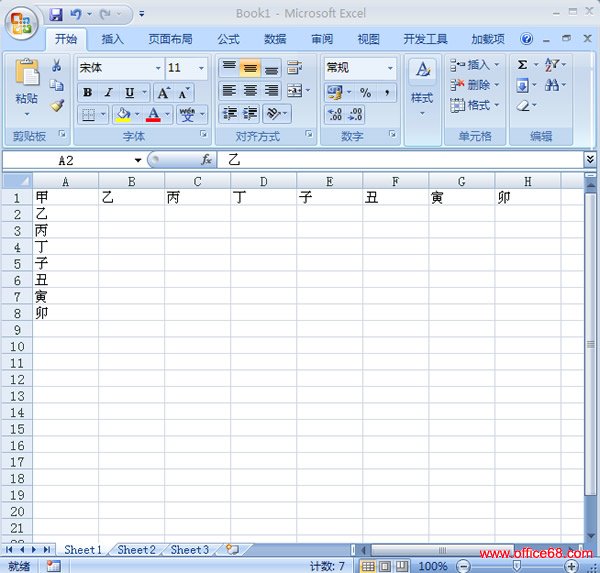This screenshot has height=573, width=600.
Task: Toggle bottom vertical alignment
Action: (271, 67)
